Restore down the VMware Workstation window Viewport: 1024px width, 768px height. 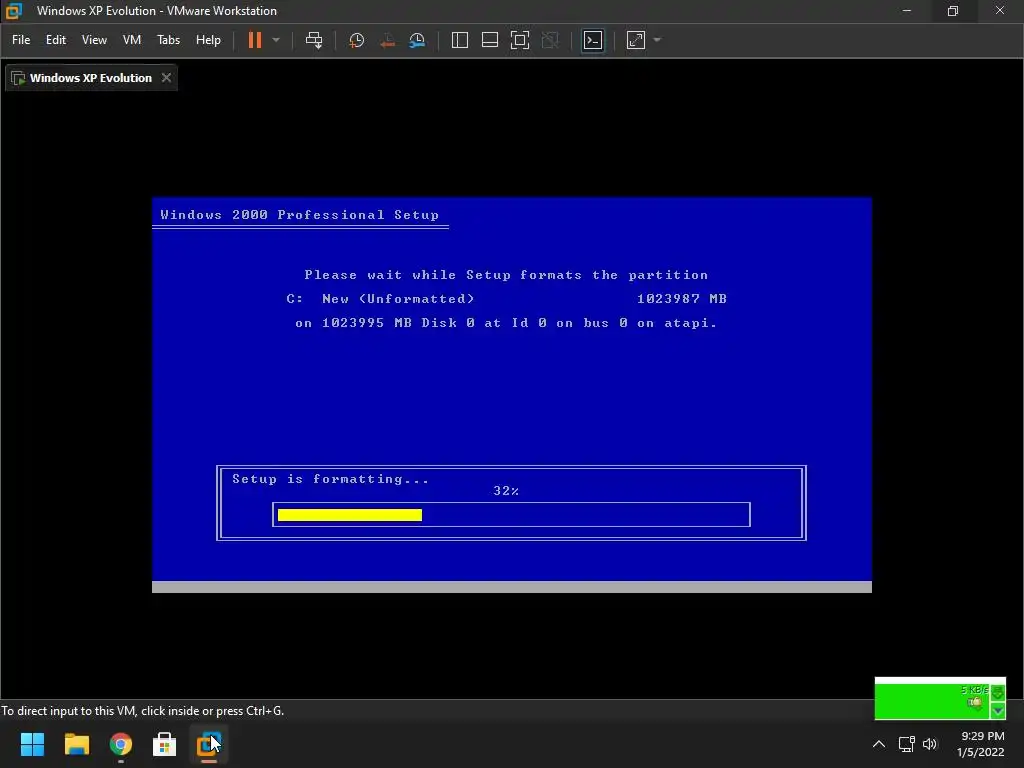953,10
